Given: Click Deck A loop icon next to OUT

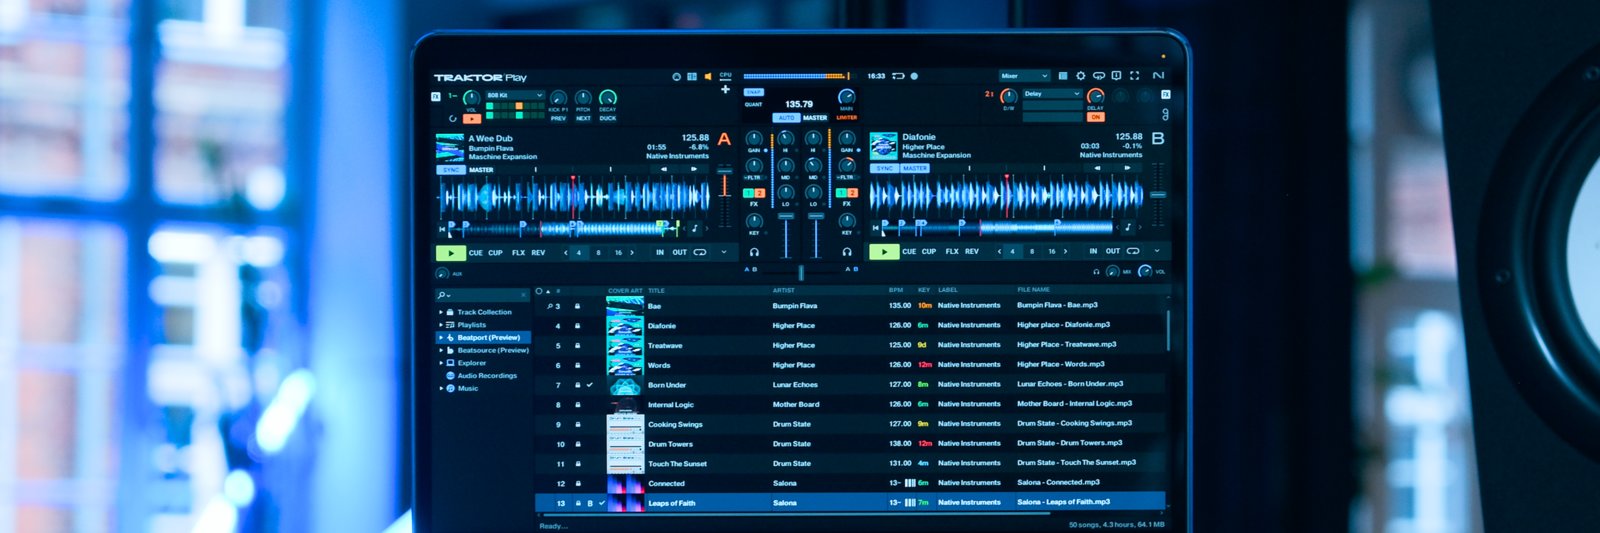Looking at the screenshot, I should click(x=700, y=252).
